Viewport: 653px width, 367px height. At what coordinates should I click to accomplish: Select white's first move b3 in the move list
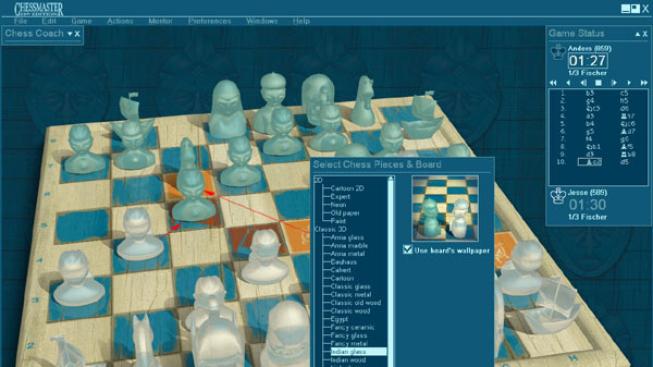coord(590,93)
